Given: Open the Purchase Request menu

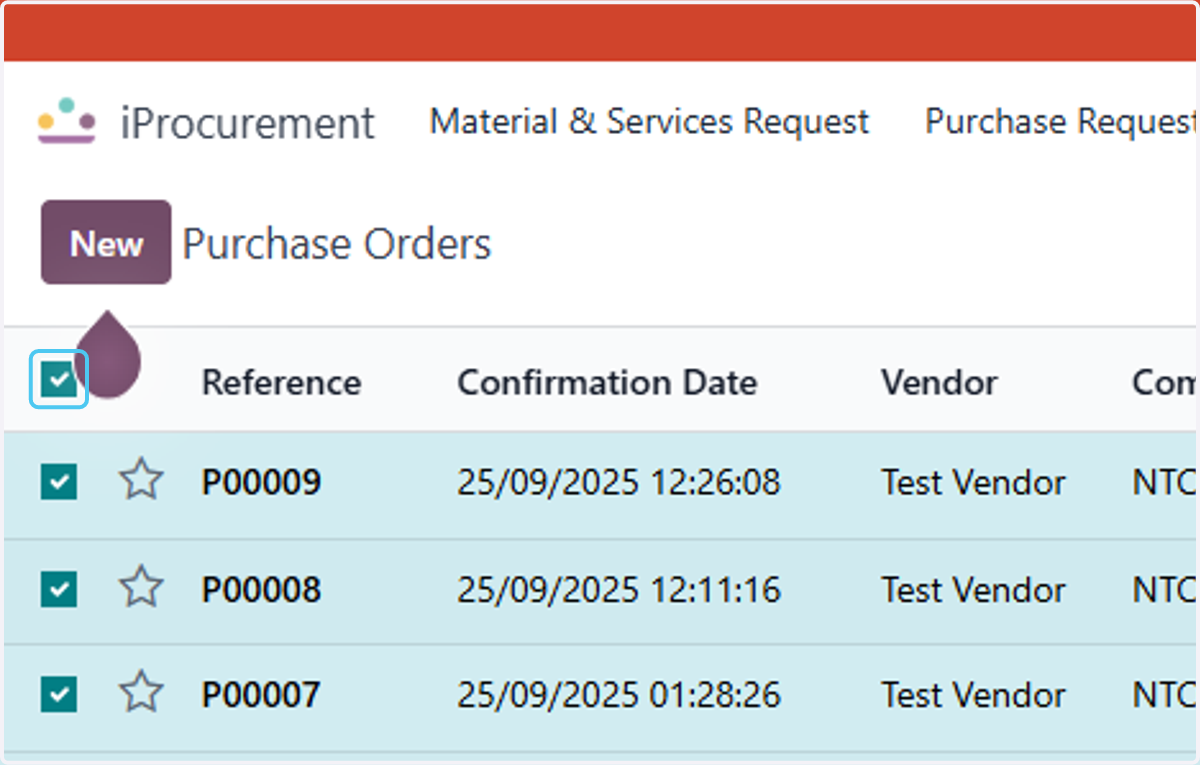Looking at the screenshot, I should pyautogui.click(x=1061, y=122).
